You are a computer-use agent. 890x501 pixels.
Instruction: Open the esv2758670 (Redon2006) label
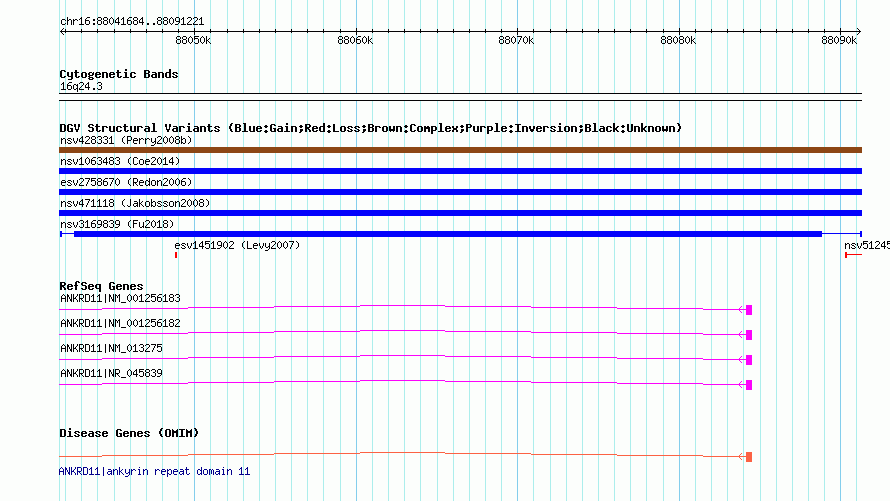(126, 182)
